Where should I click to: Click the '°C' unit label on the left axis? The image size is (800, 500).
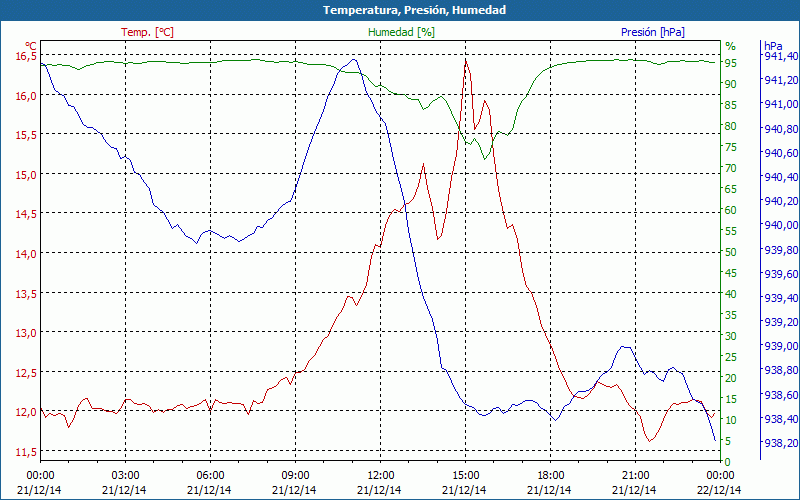31,45
